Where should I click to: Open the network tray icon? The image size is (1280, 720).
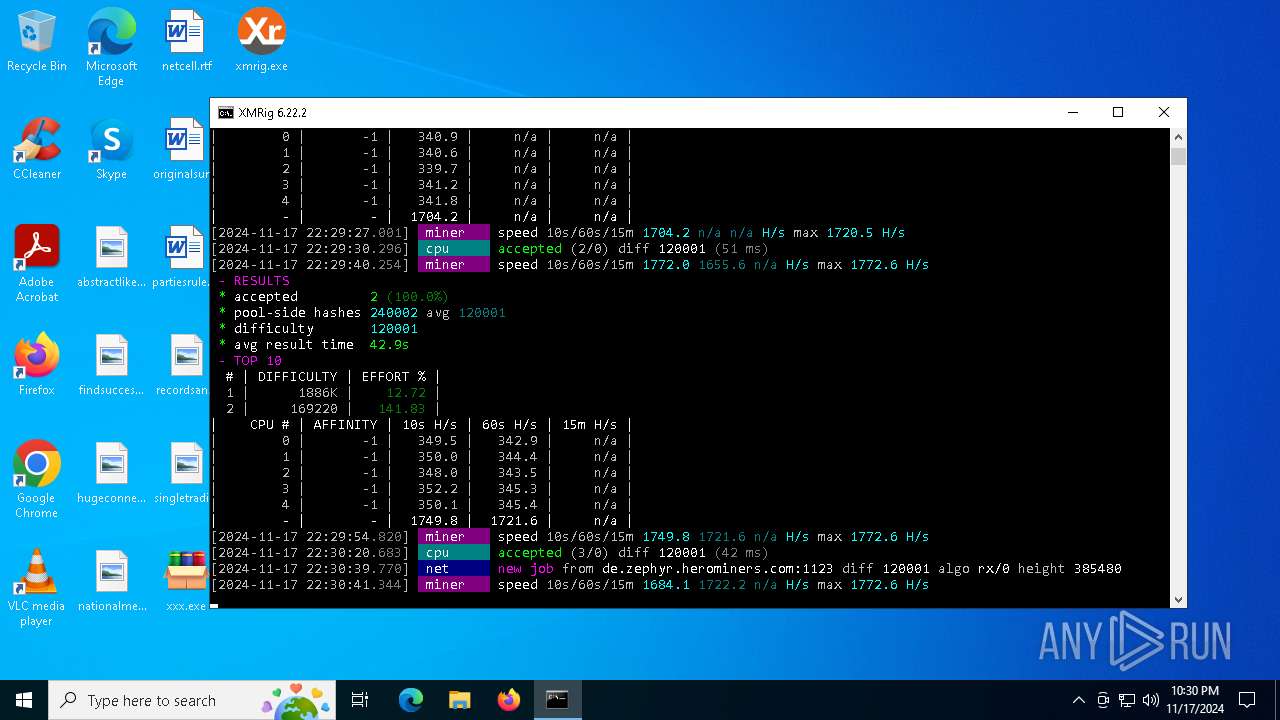(1127, 700)
